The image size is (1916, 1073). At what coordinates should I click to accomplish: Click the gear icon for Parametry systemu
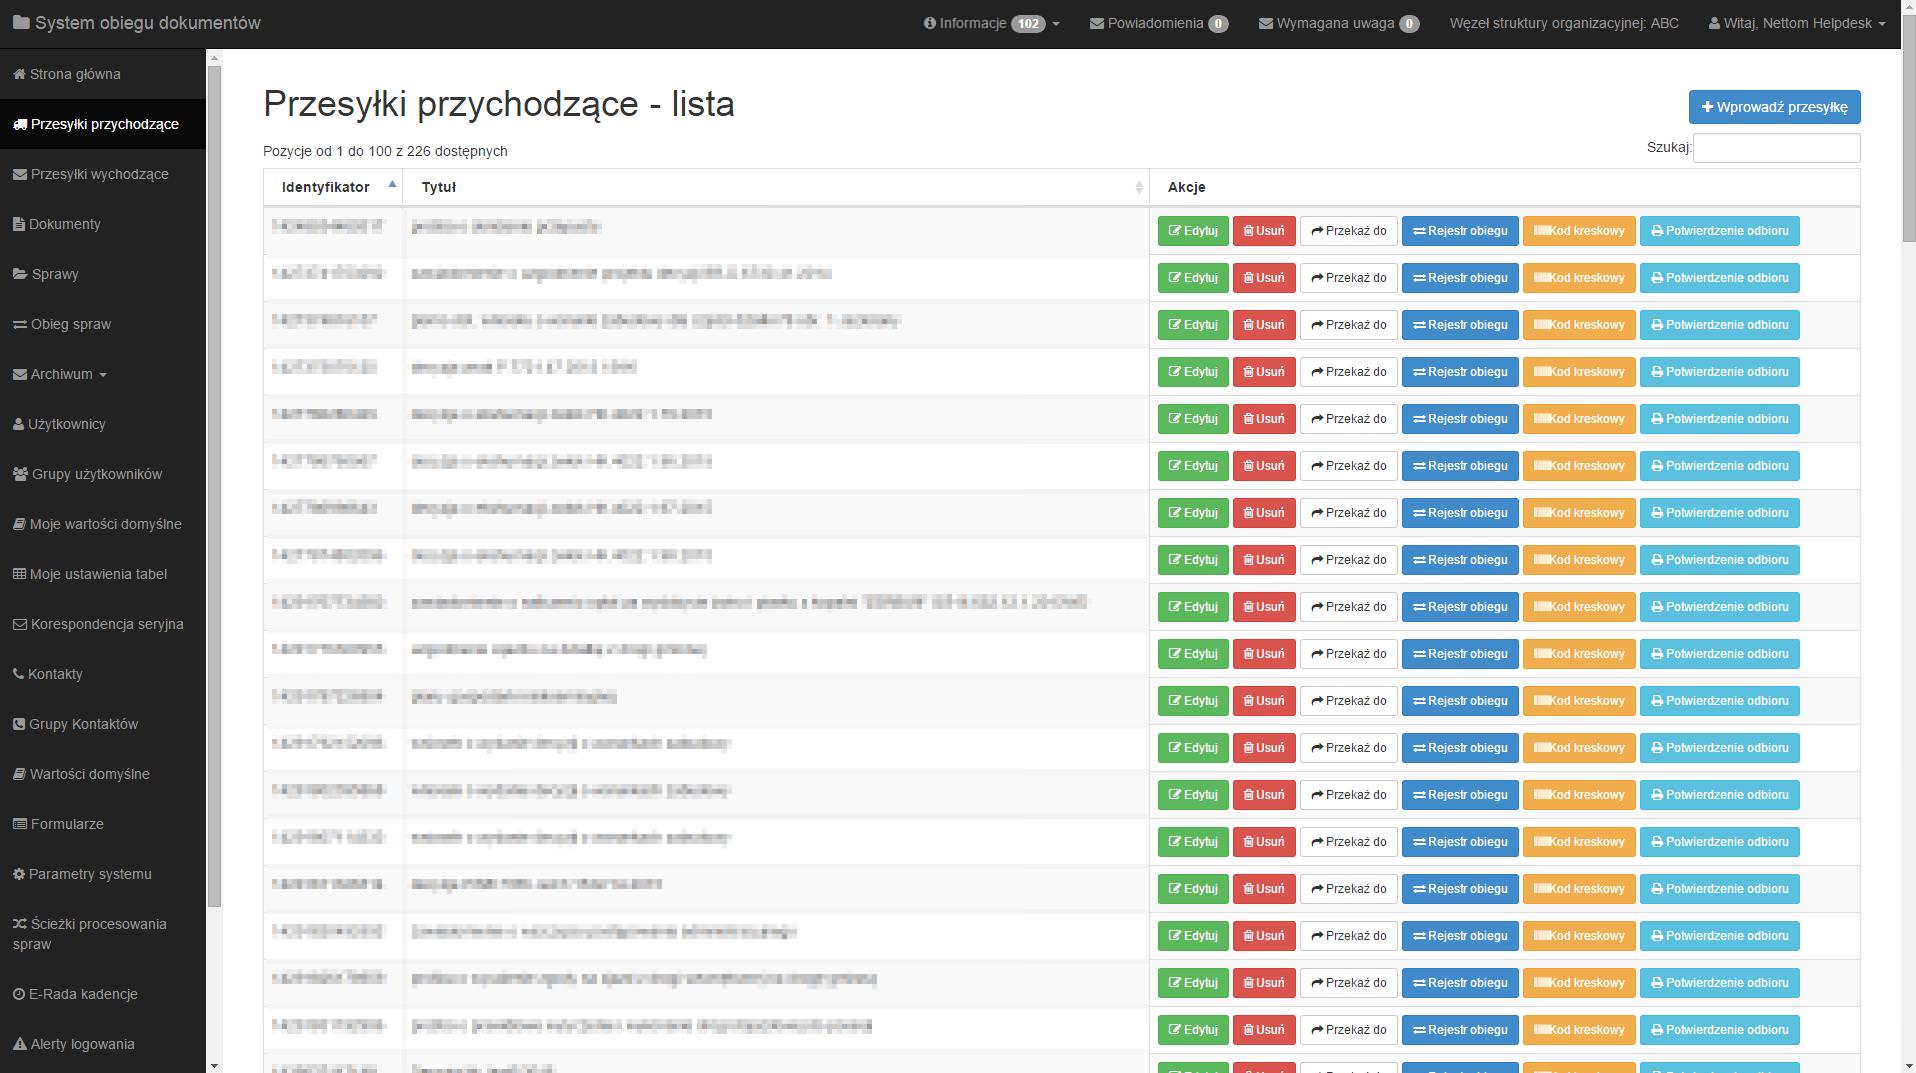[x=19, y=874]
